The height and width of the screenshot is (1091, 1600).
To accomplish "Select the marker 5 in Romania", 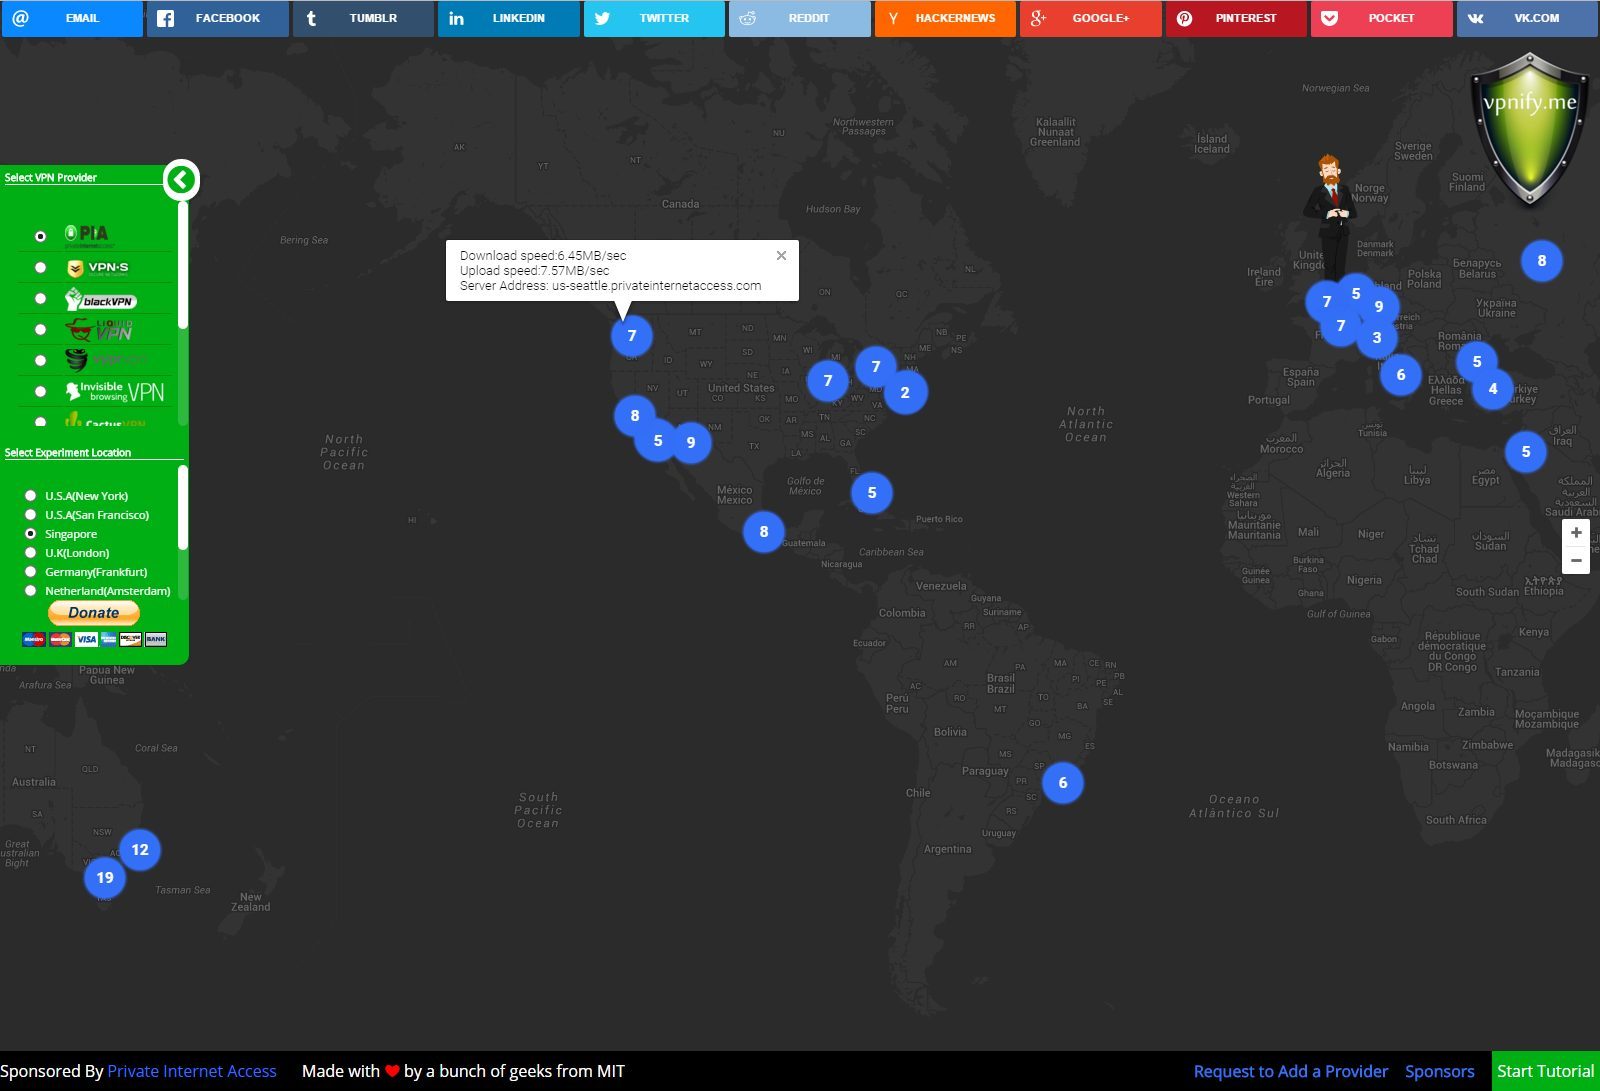I will (1477, 361).
